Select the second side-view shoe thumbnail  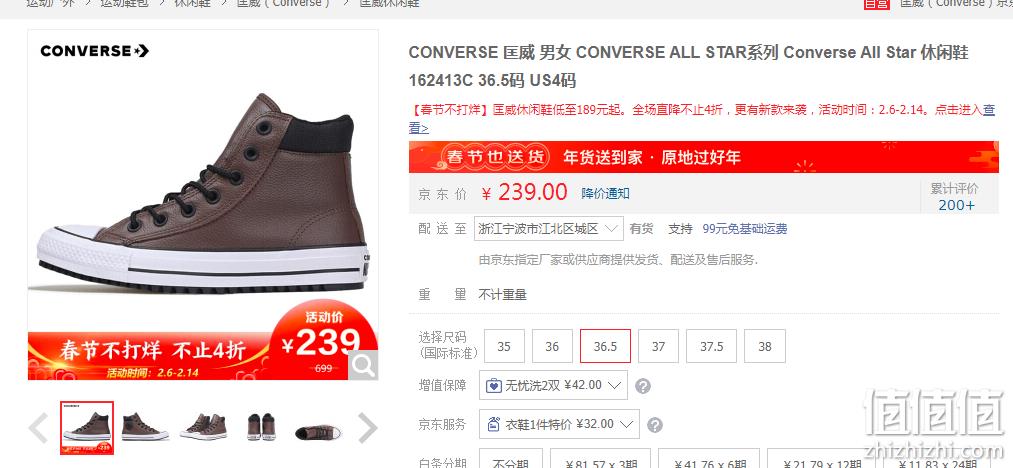pos(145,427)
